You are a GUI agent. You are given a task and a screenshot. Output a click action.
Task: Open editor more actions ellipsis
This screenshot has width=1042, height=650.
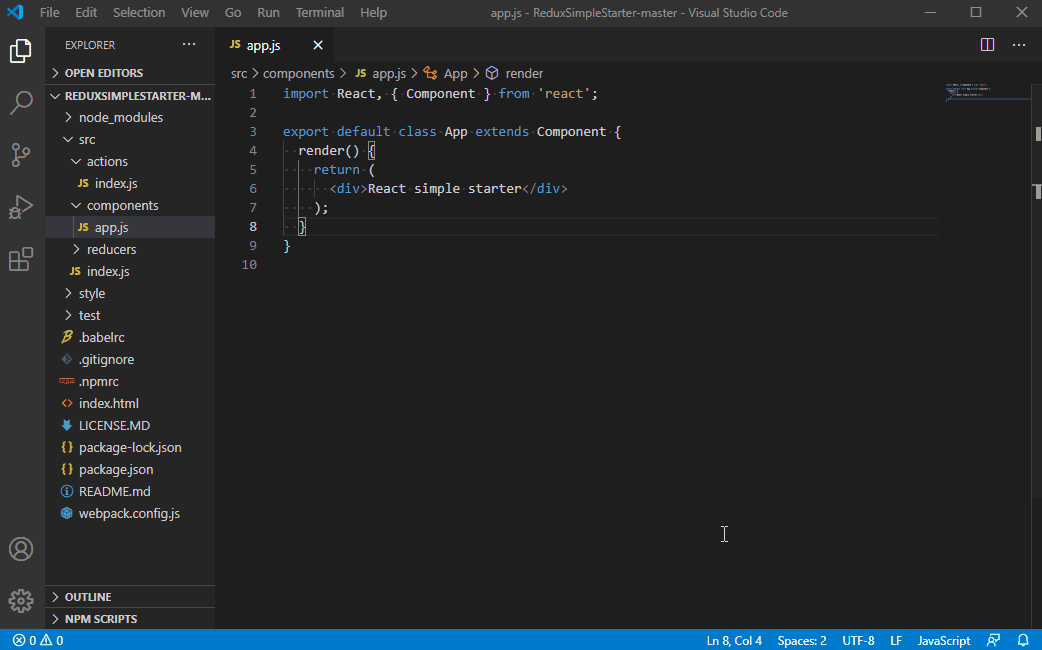[1019, 45]
